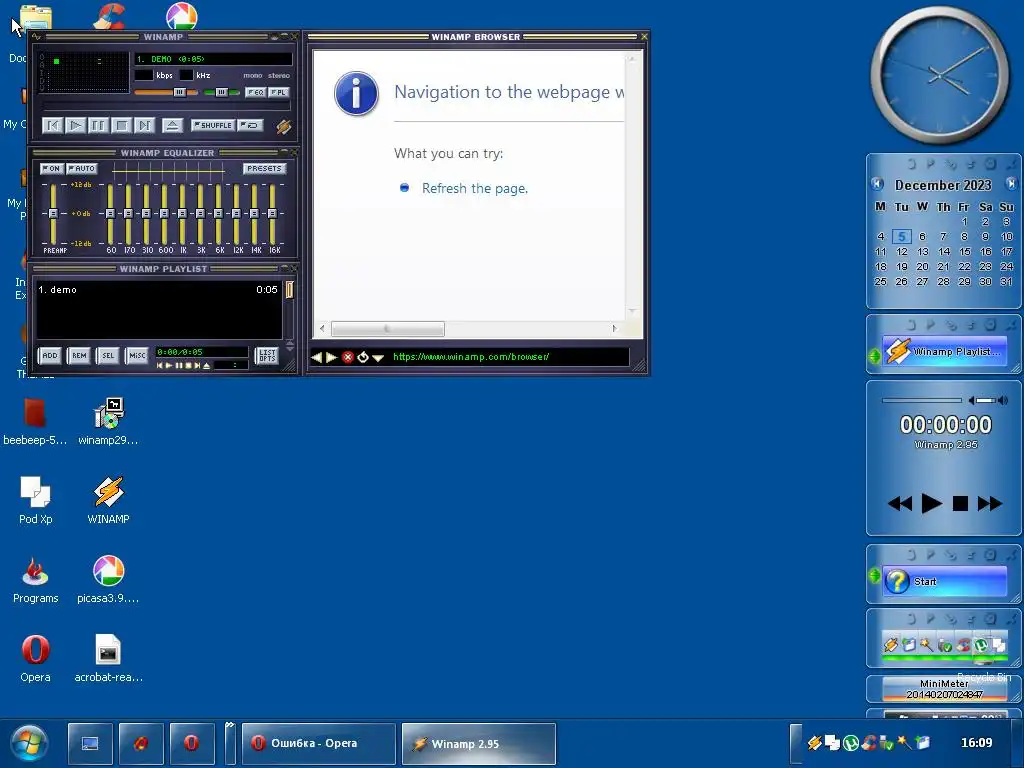Click rewind in sidebar Winamp player widget

(x=900, y=504)
